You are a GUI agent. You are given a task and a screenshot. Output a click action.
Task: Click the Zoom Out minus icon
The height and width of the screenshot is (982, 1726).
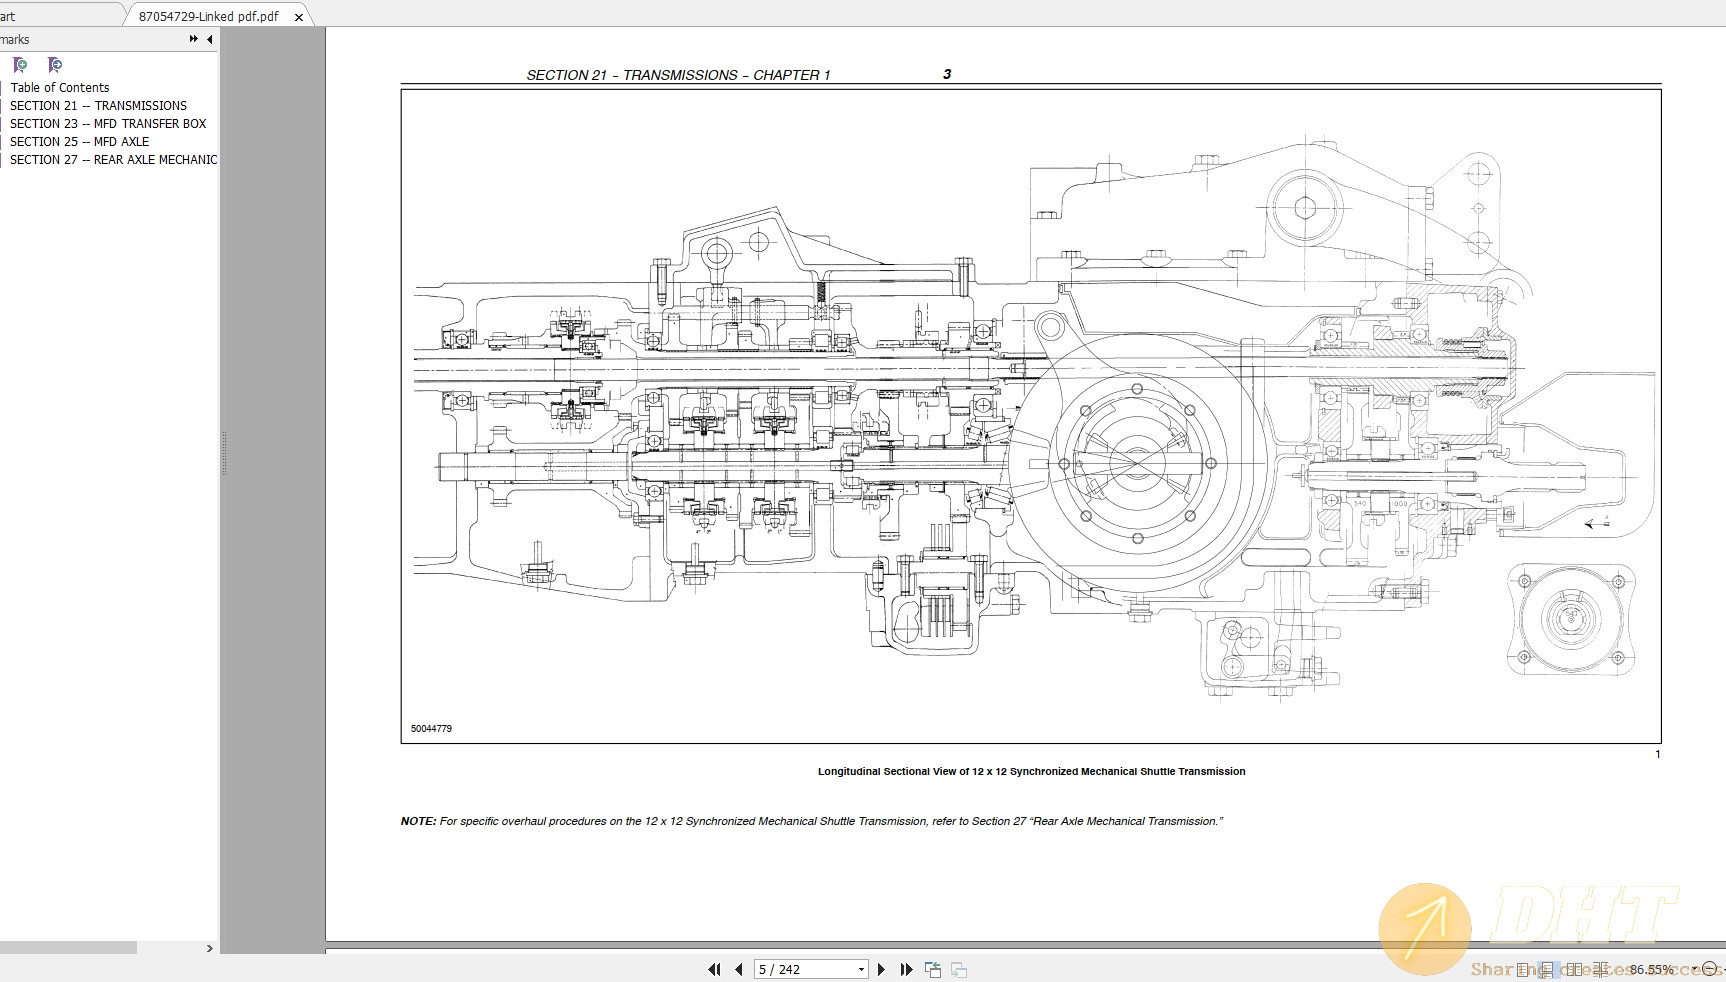[1711, 969]
